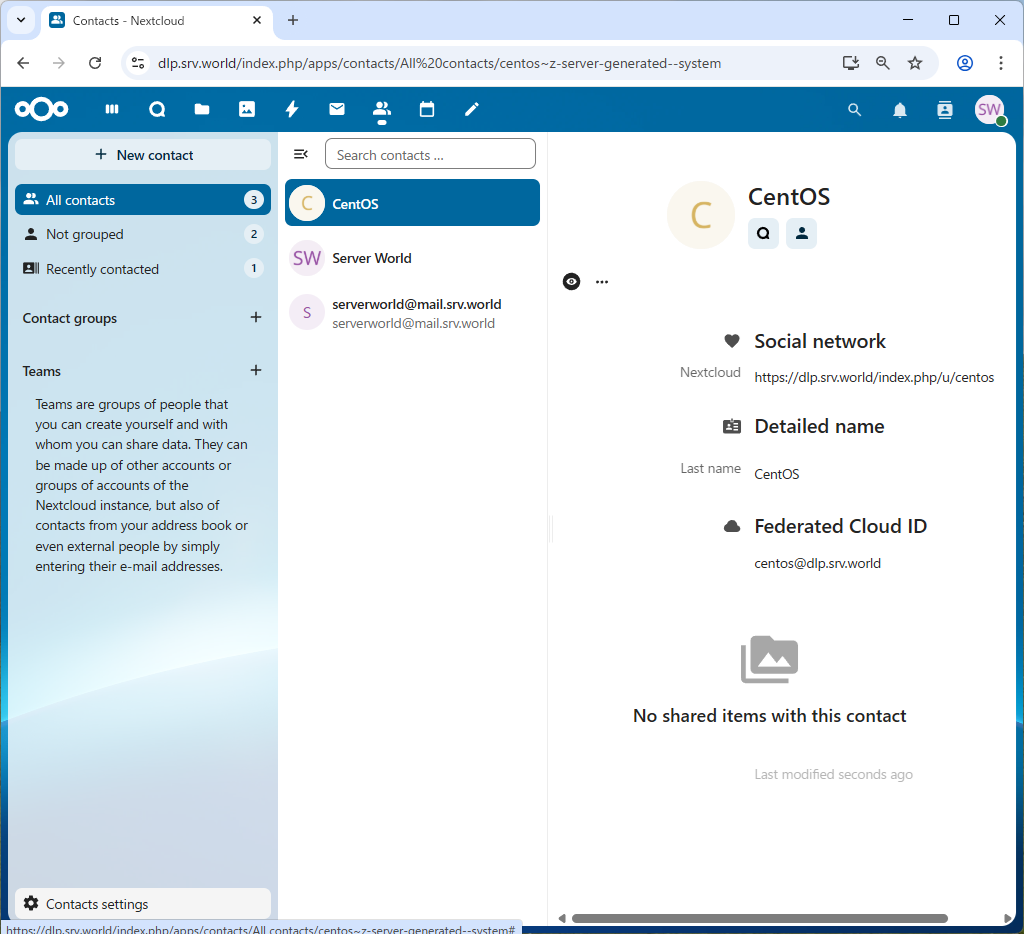This screenshot has height=934, width=1024.
Task: Create a new team with plus
Action: point(256,370)
